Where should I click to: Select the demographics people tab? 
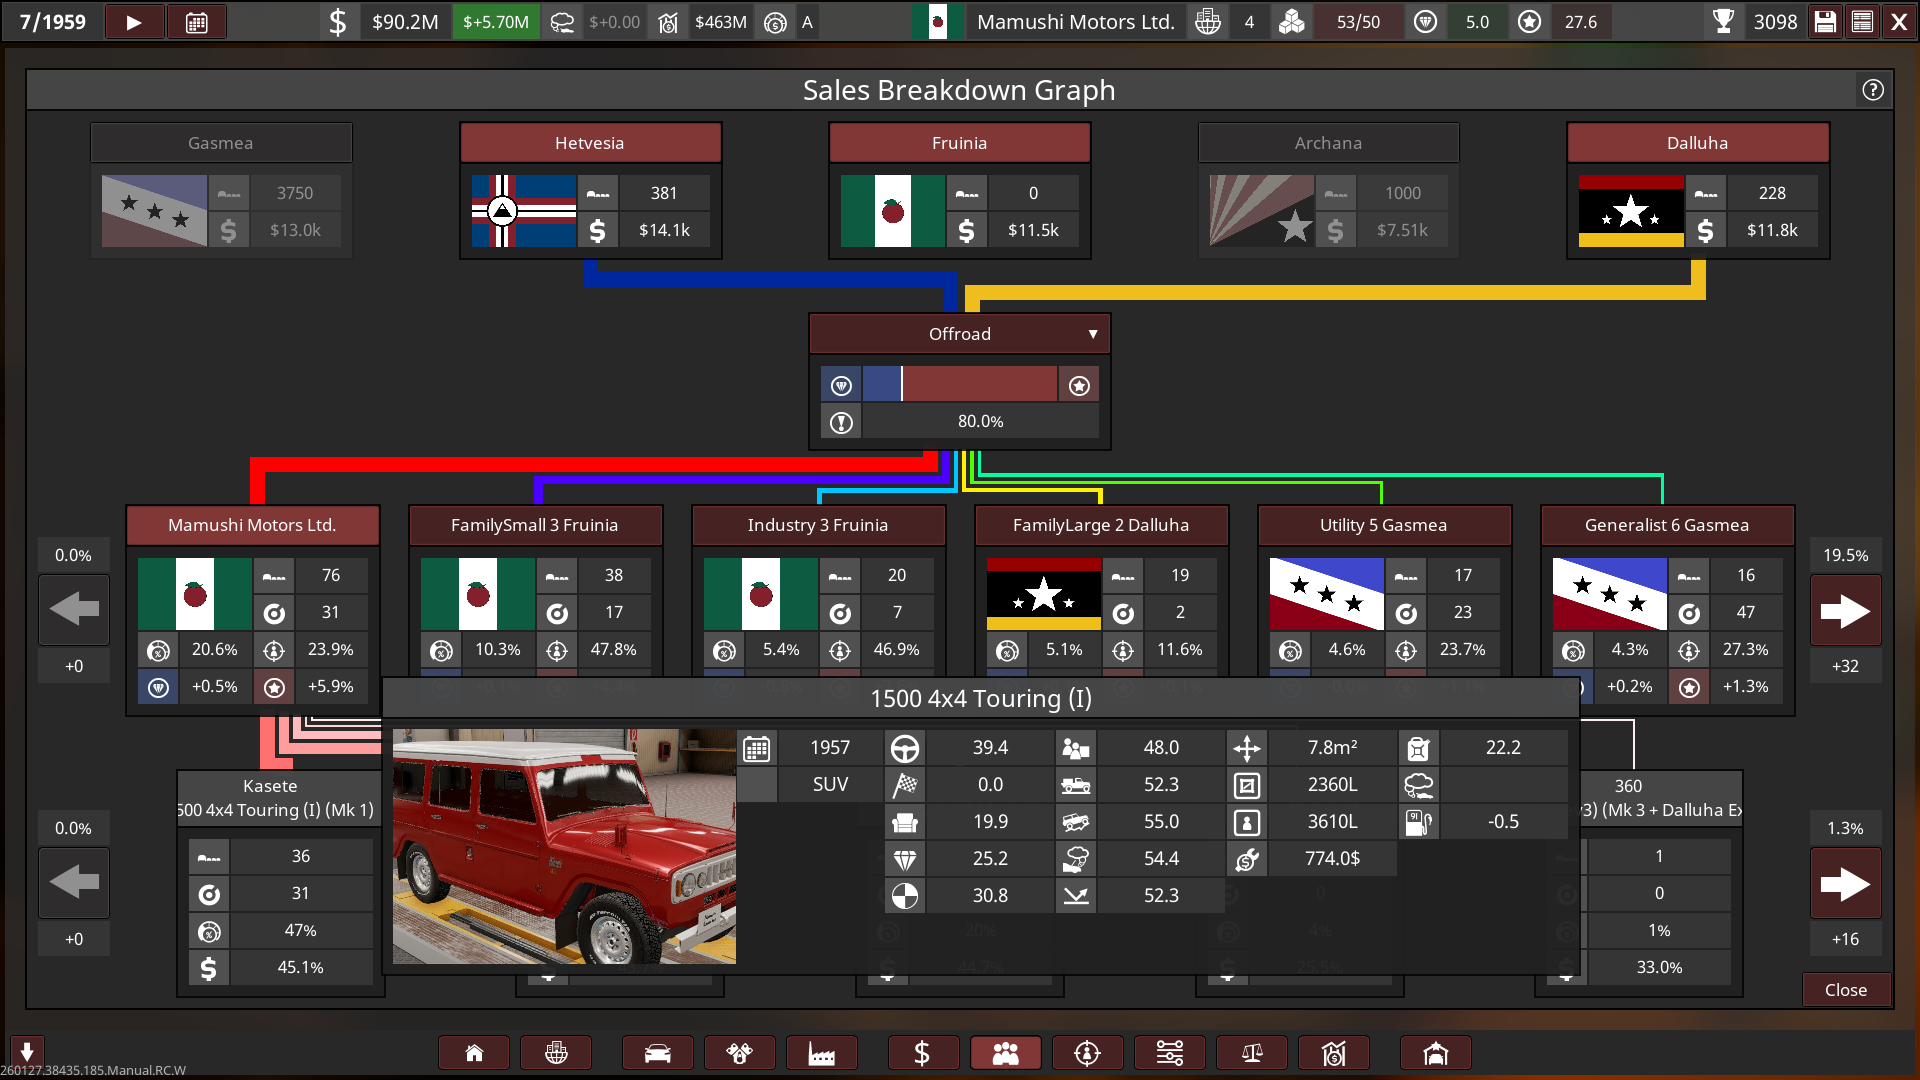click(1005, 1053)
